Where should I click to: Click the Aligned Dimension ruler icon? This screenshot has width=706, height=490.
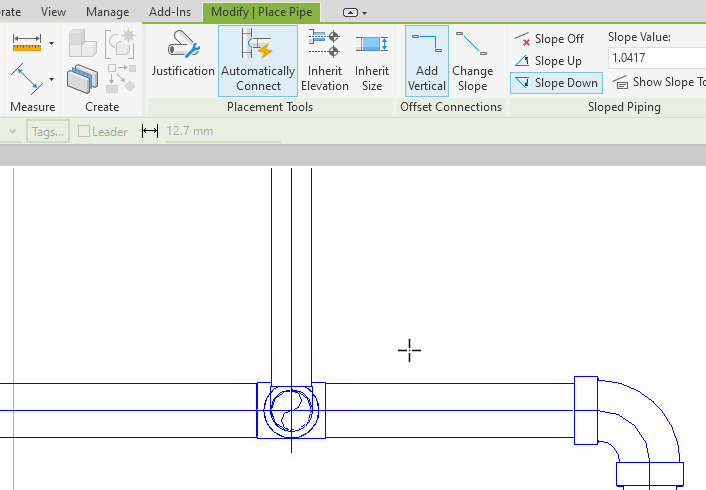tap(27, 43)
